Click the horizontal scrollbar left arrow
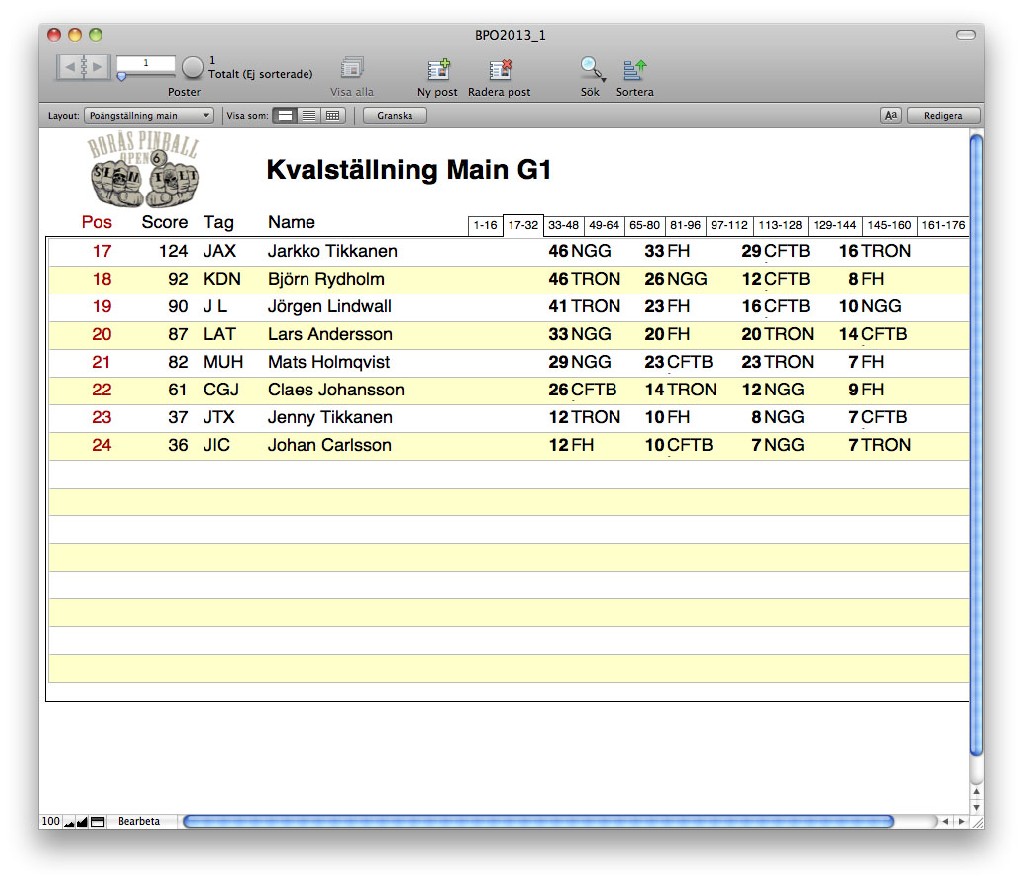 946,821
